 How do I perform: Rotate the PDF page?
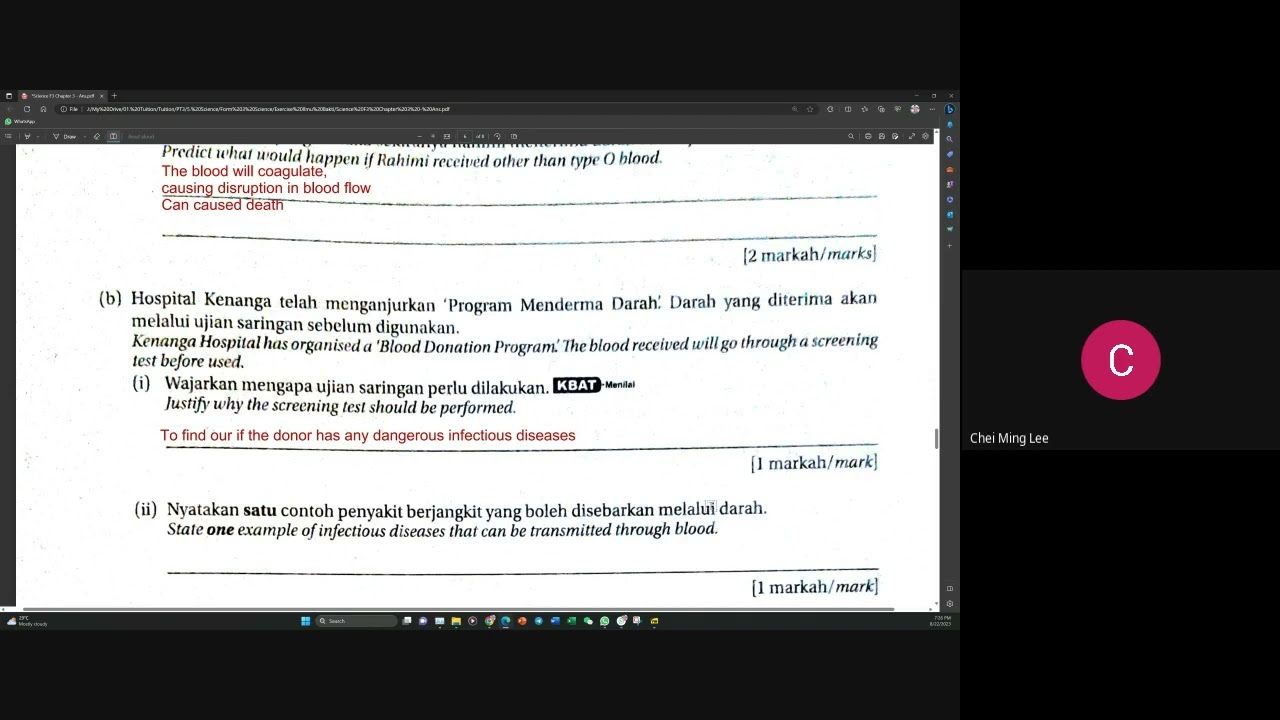tap(497, 136)
